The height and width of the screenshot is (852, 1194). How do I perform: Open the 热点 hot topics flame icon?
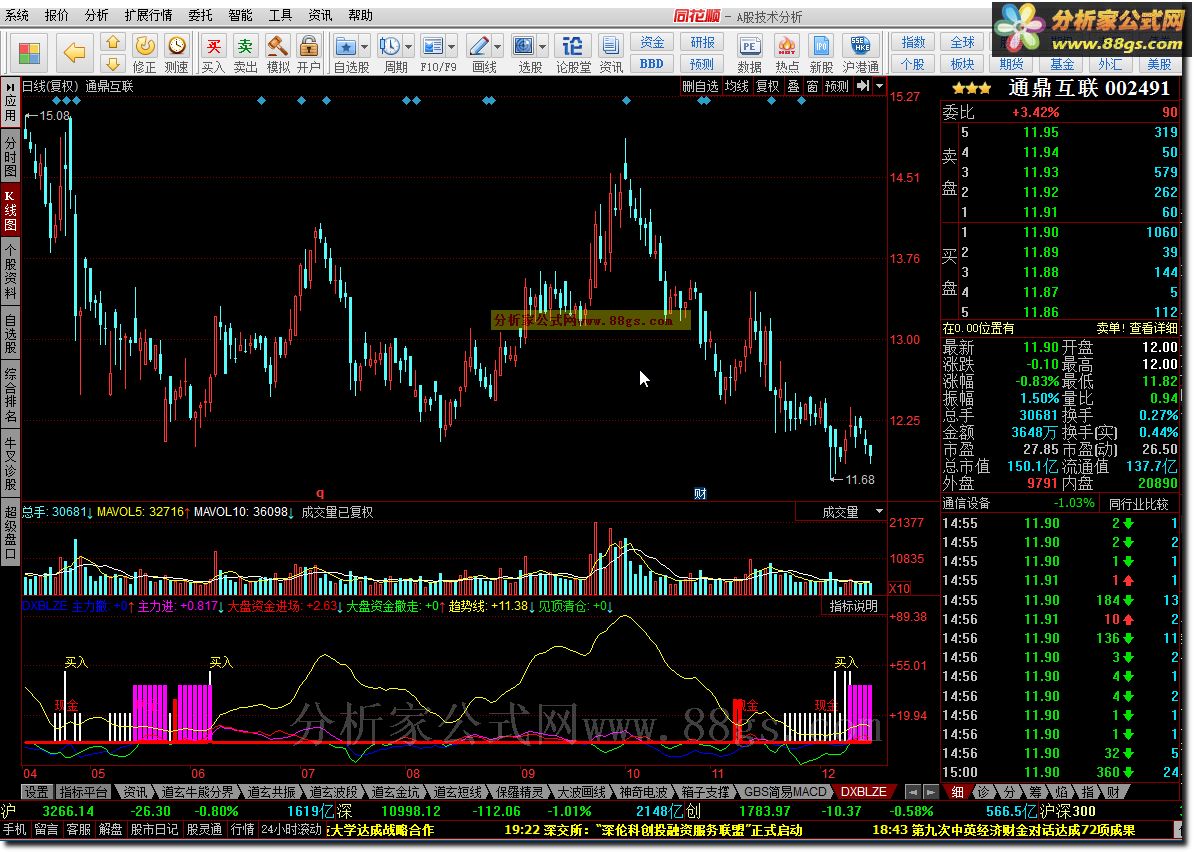coord(787,46)
